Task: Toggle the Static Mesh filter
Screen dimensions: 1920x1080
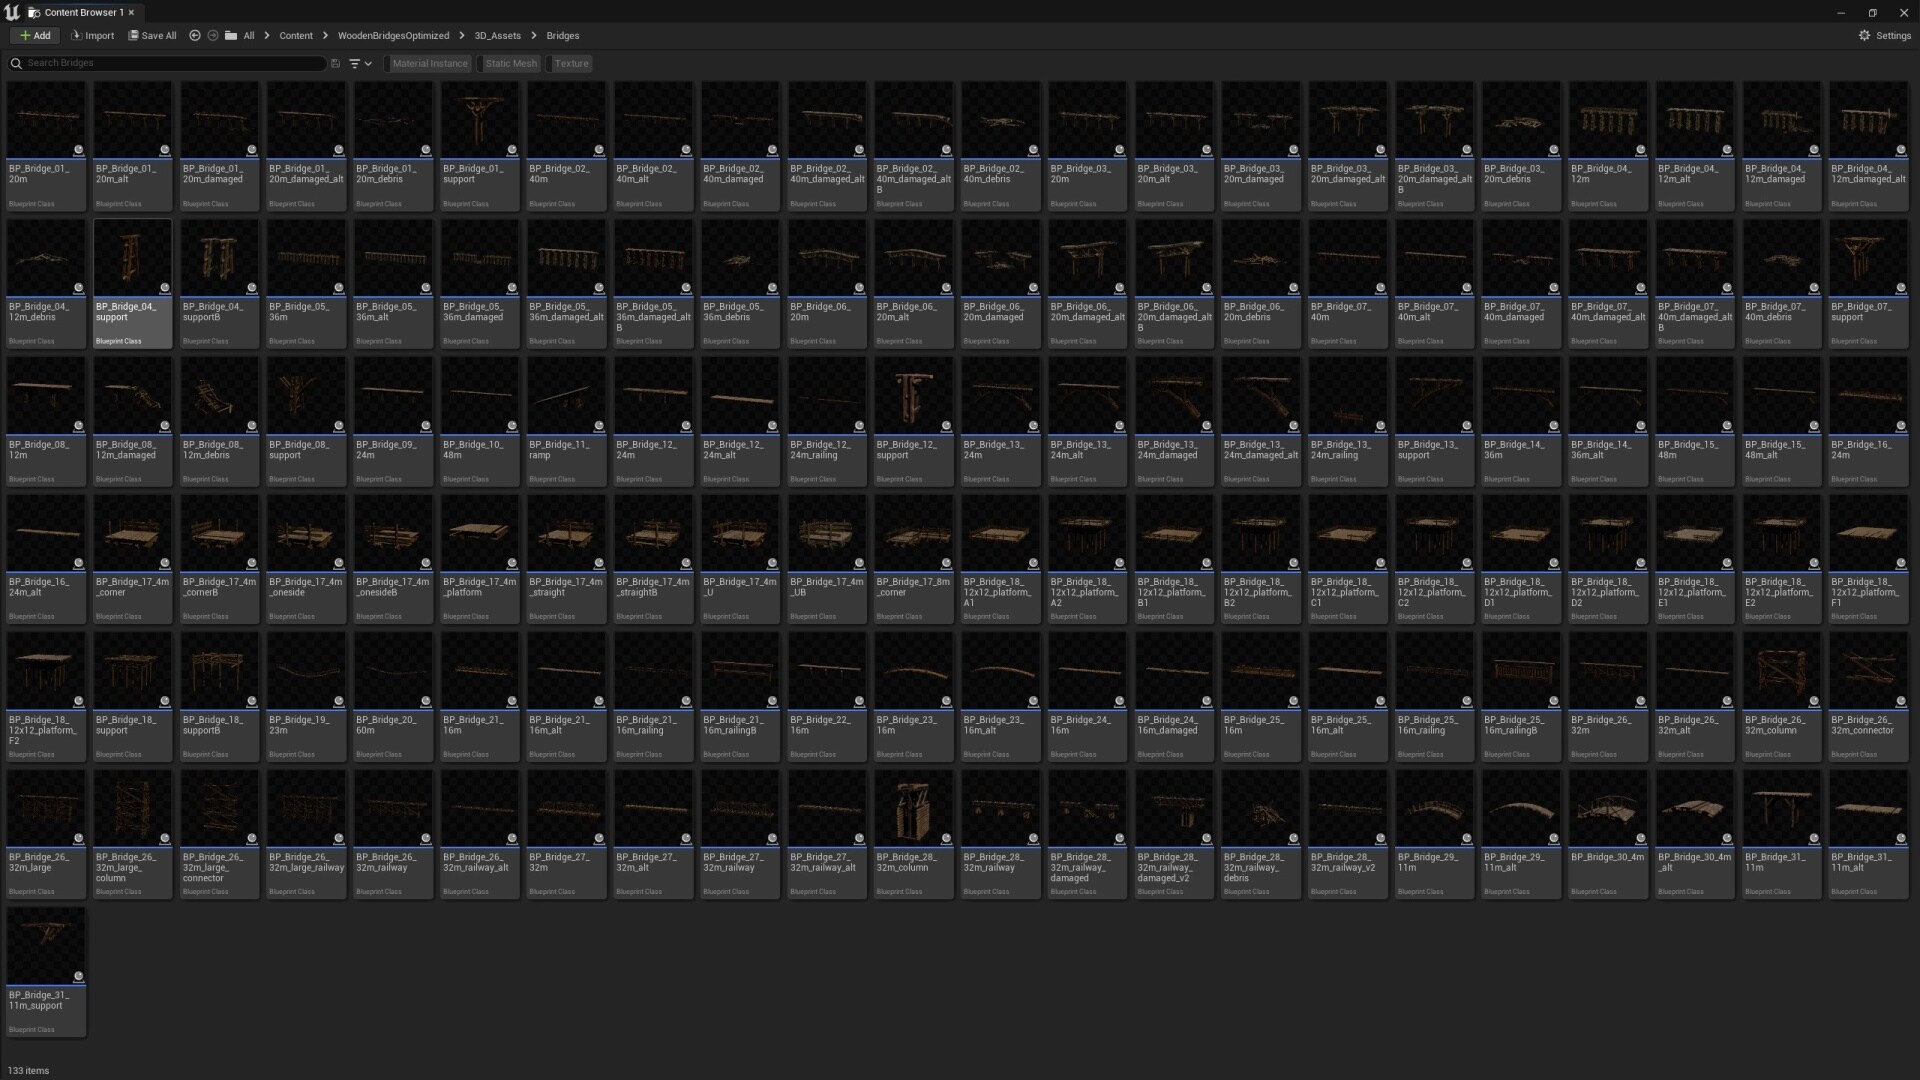Action: [x=511, y=63]
